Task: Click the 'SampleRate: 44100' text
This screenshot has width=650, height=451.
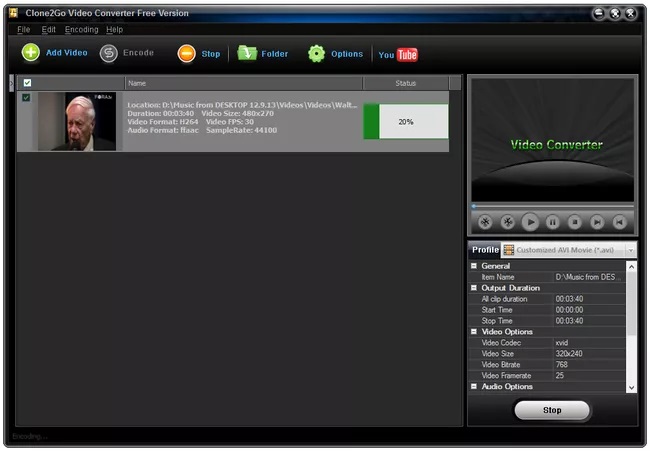Action: 241,130
